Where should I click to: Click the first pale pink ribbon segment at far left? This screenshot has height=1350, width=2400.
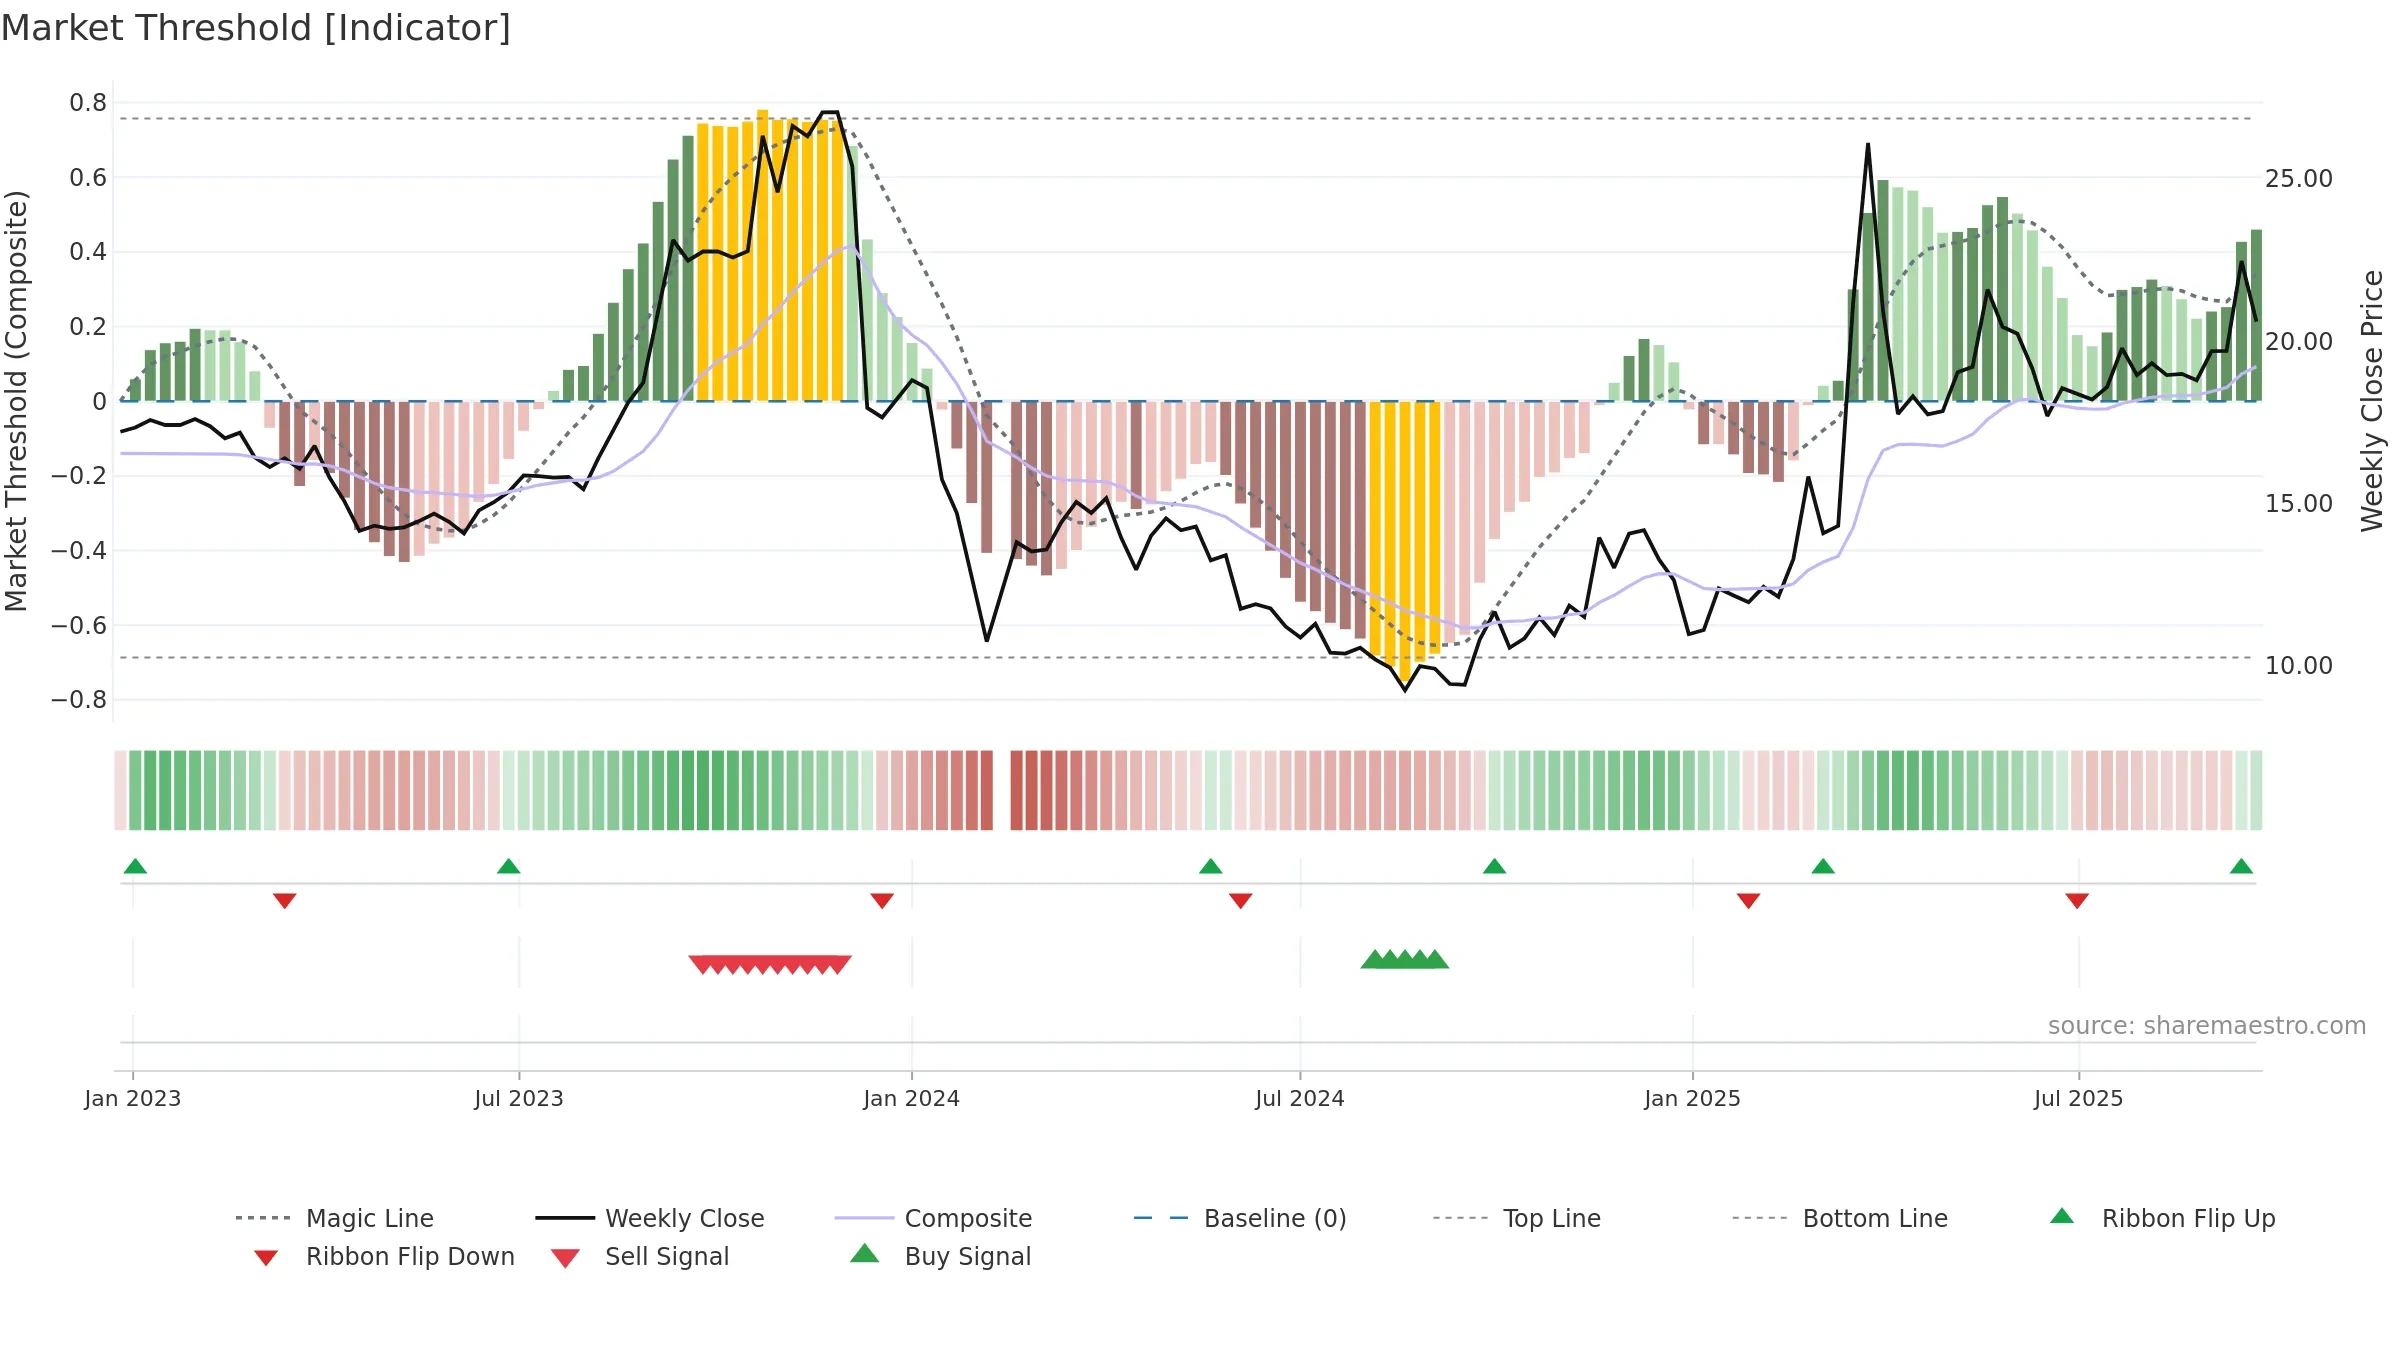(x=120, y=790)
